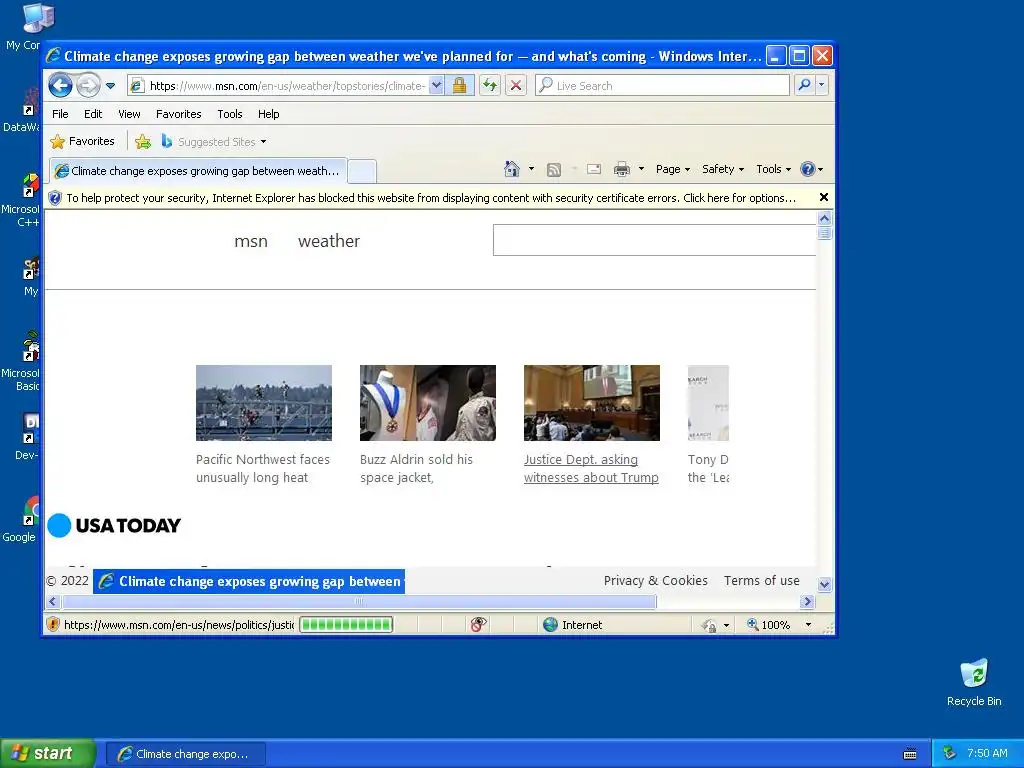Click the magnifier search button
Screen dimensions: 1024x768
pyautogui.click(x=805, y=85)
